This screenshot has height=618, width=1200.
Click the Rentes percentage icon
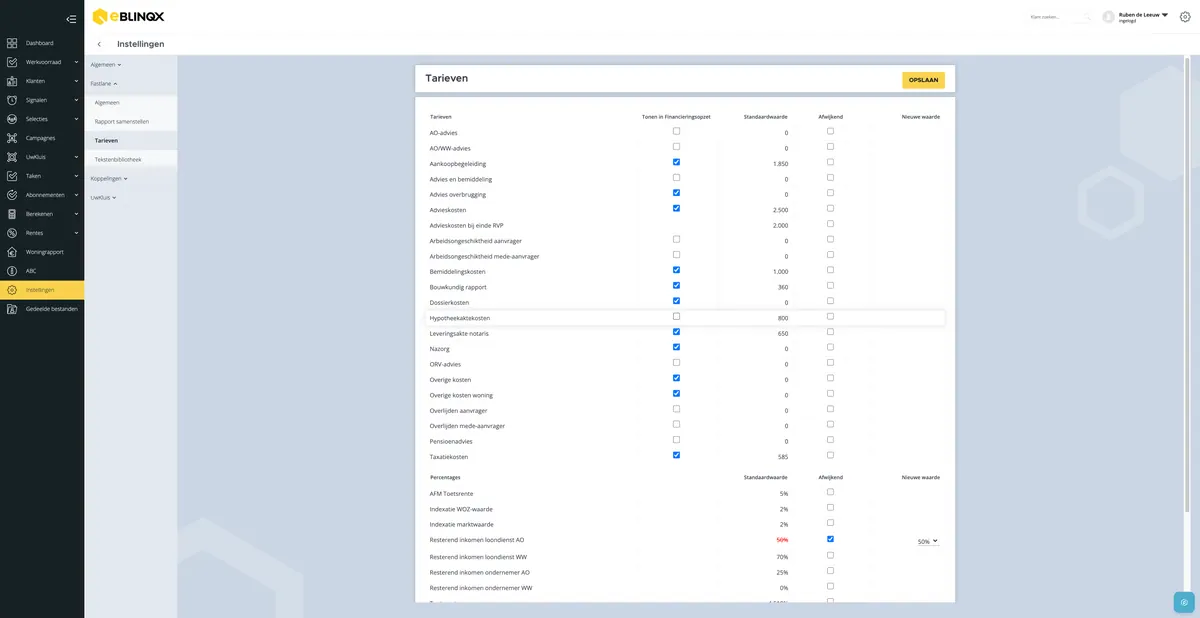tap(11, 233)
